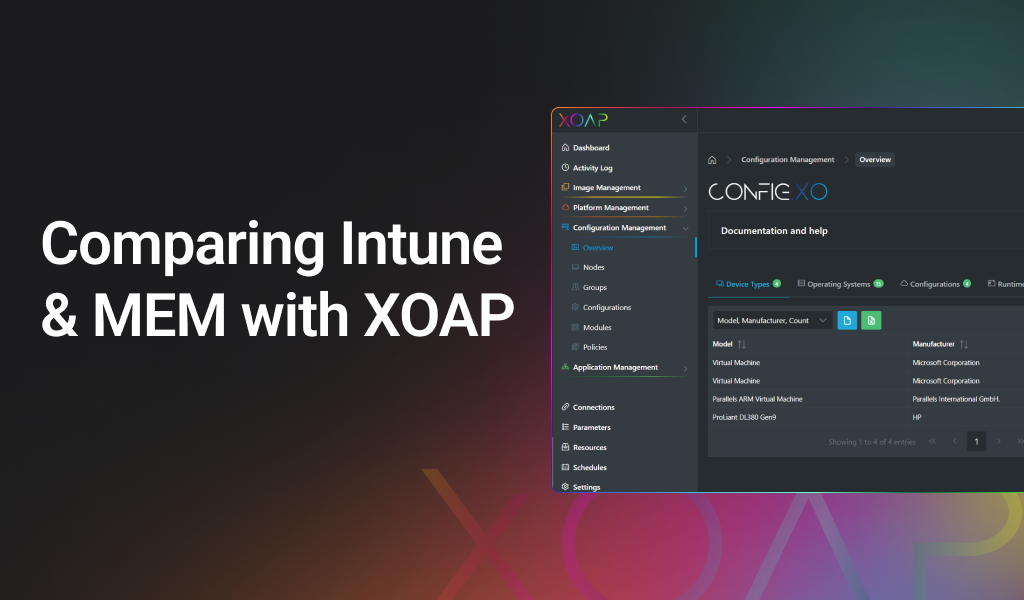1024x600 pixels.
Task: Collapse the sidebar with the left chevron
Action: (684, 119)
